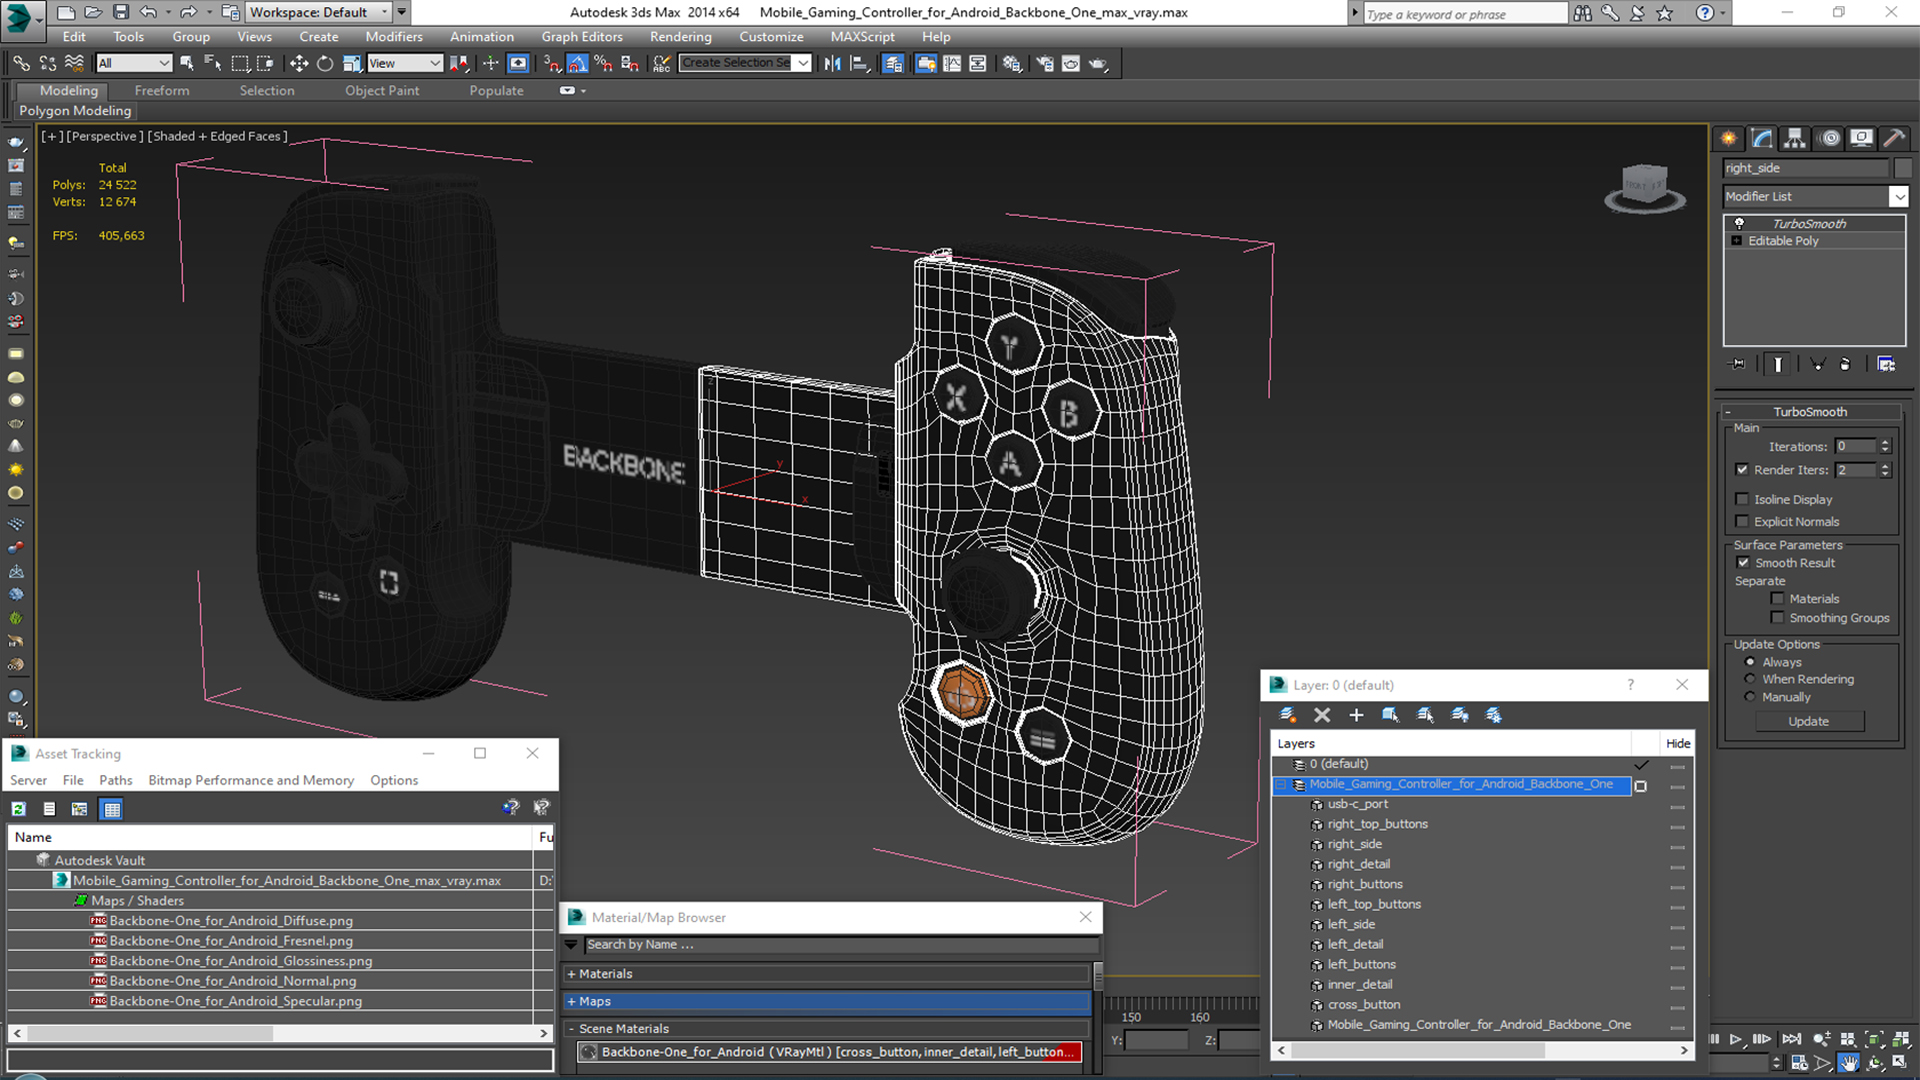
Task: Select the Pan View hand icon
Action: coord(1850,1063)
